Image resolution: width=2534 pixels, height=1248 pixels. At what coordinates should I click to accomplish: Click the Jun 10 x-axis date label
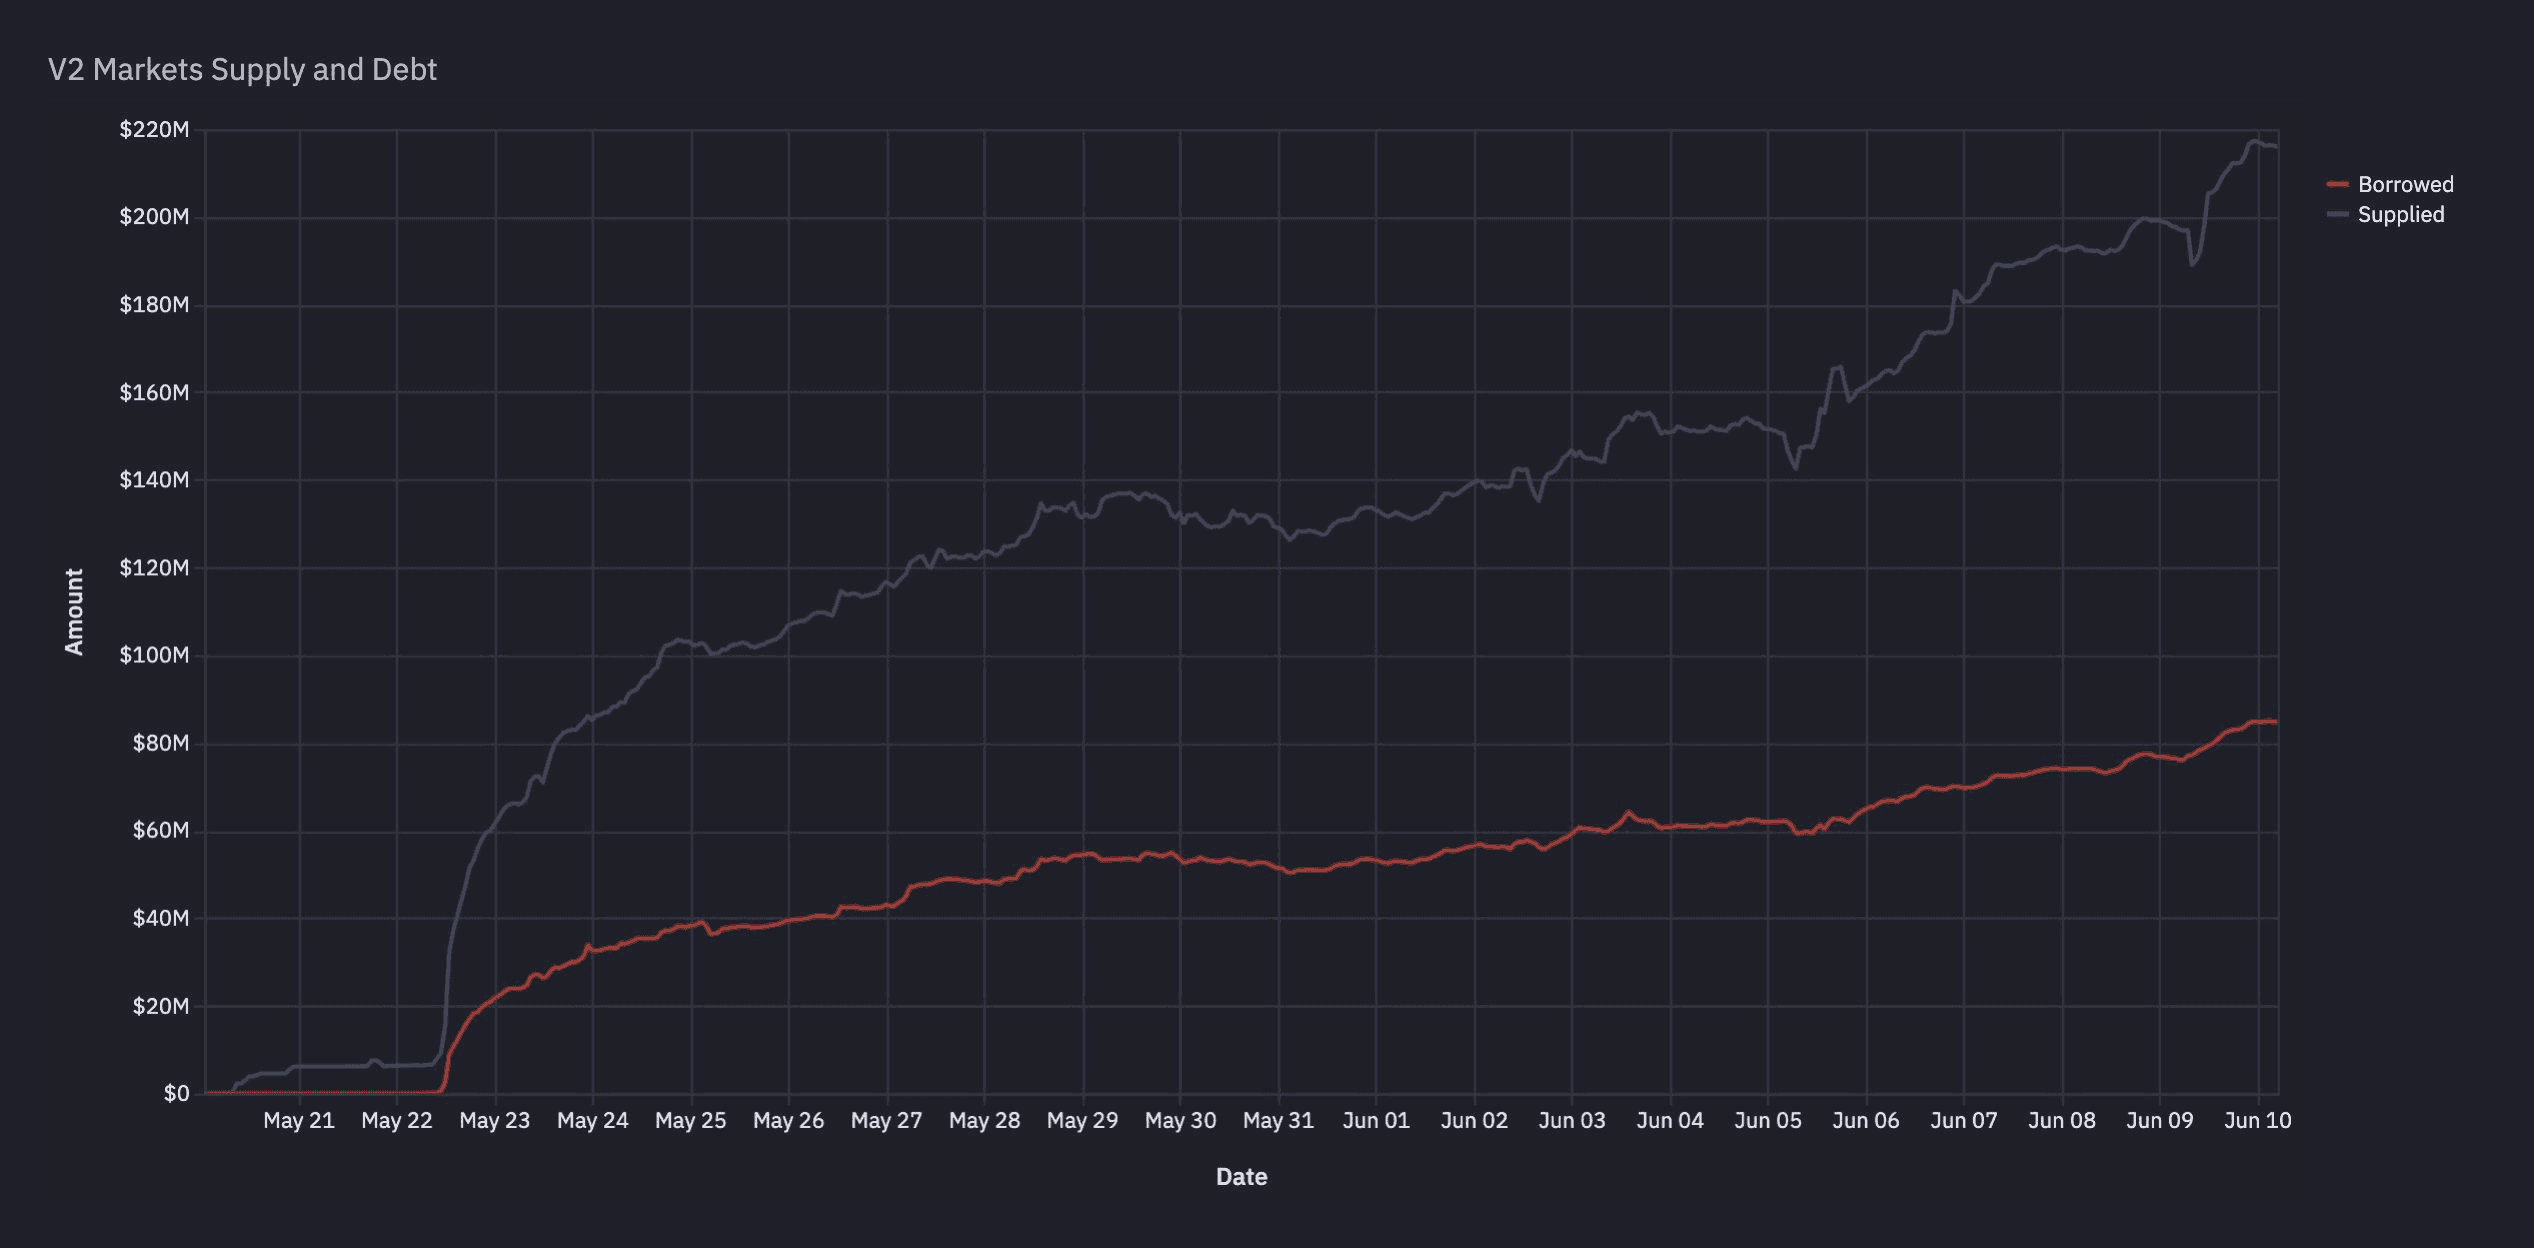[2257, 1120]
